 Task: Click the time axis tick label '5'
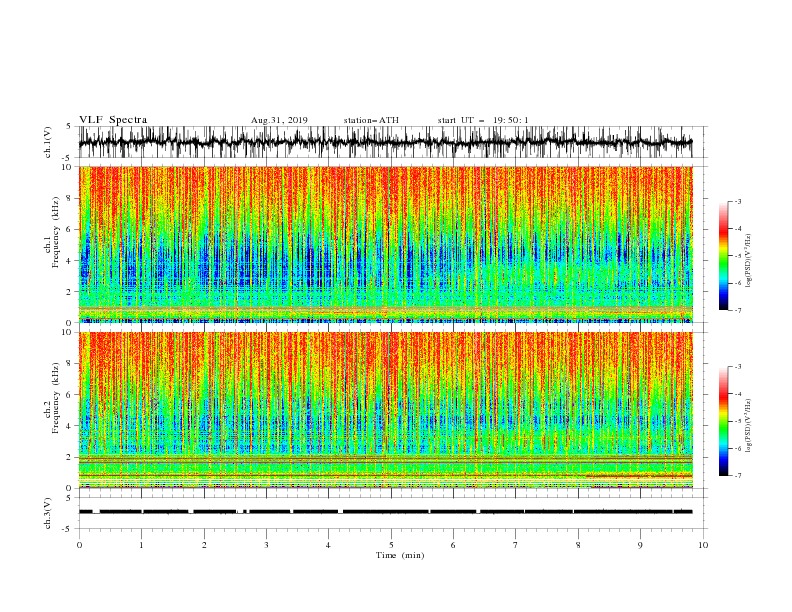(391, 545)
